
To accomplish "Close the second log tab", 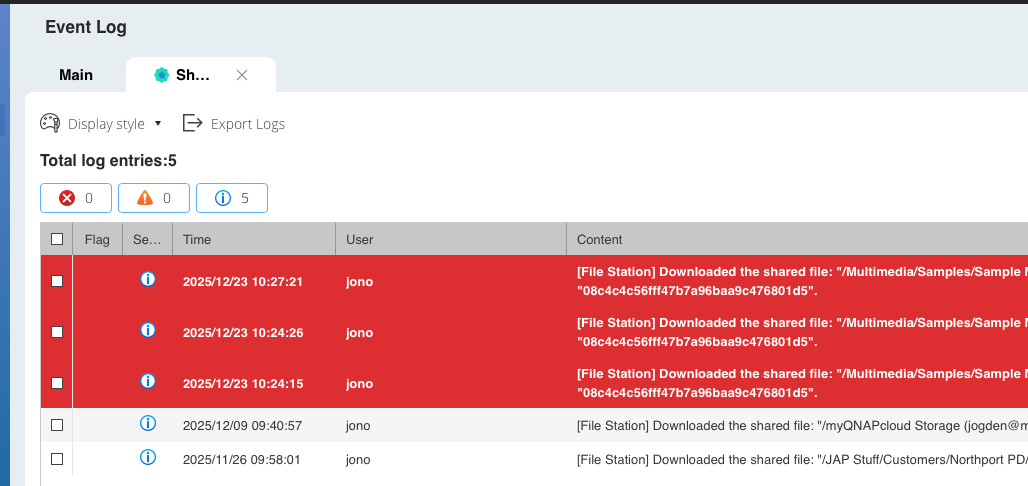I will tap(242, 75).
